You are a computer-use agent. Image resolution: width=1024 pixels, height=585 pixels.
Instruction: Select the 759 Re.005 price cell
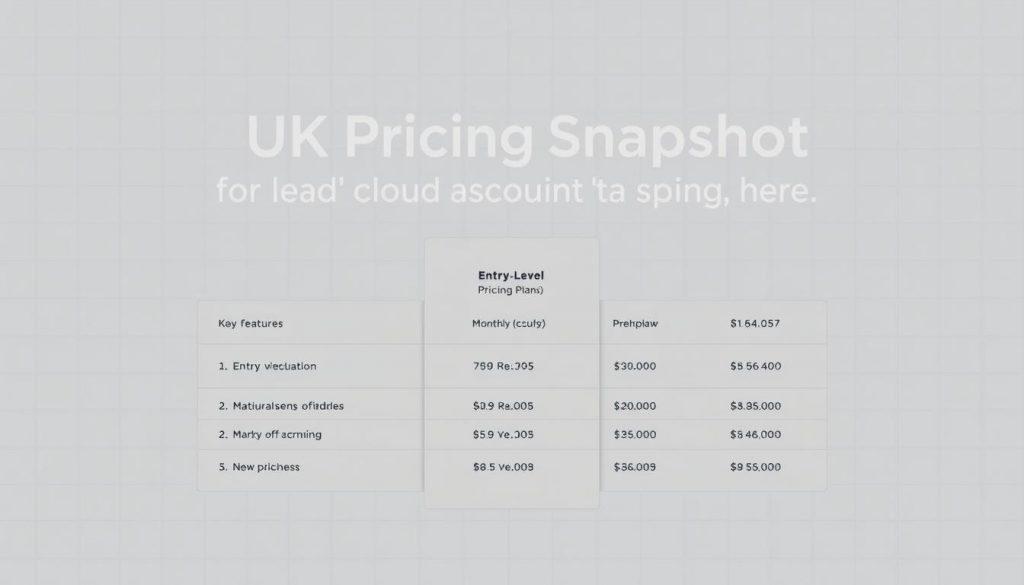point(503,366)
